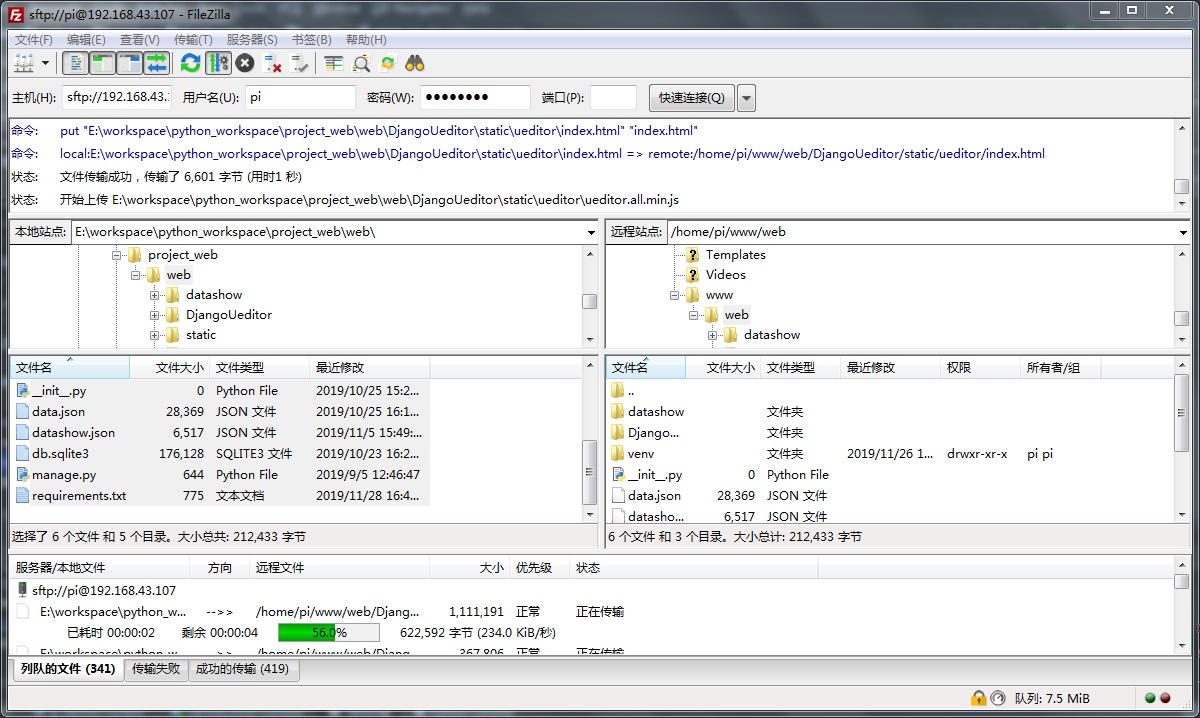This screenshot has height=718, width=1200.
Task: Click the 用户名 username field
Action: tap(300, 97)
